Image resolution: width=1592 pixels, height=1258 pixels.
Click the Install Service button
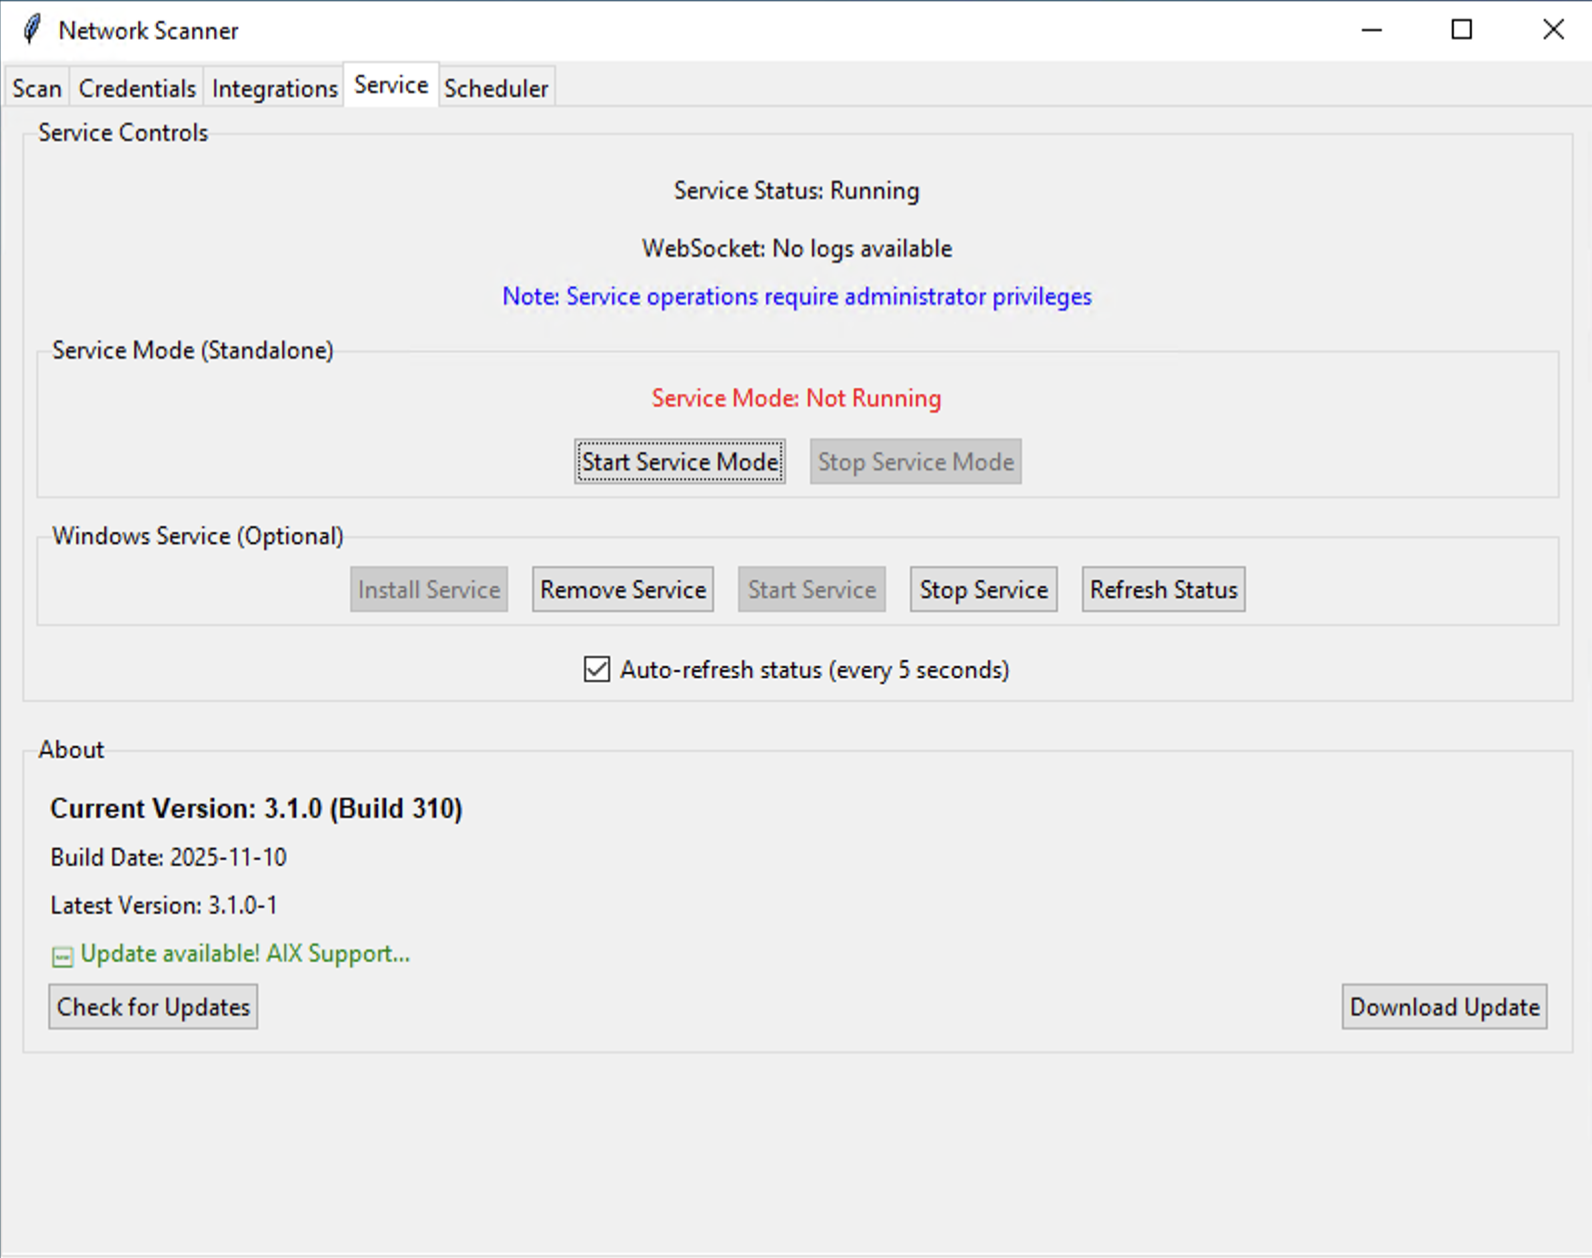429,589
